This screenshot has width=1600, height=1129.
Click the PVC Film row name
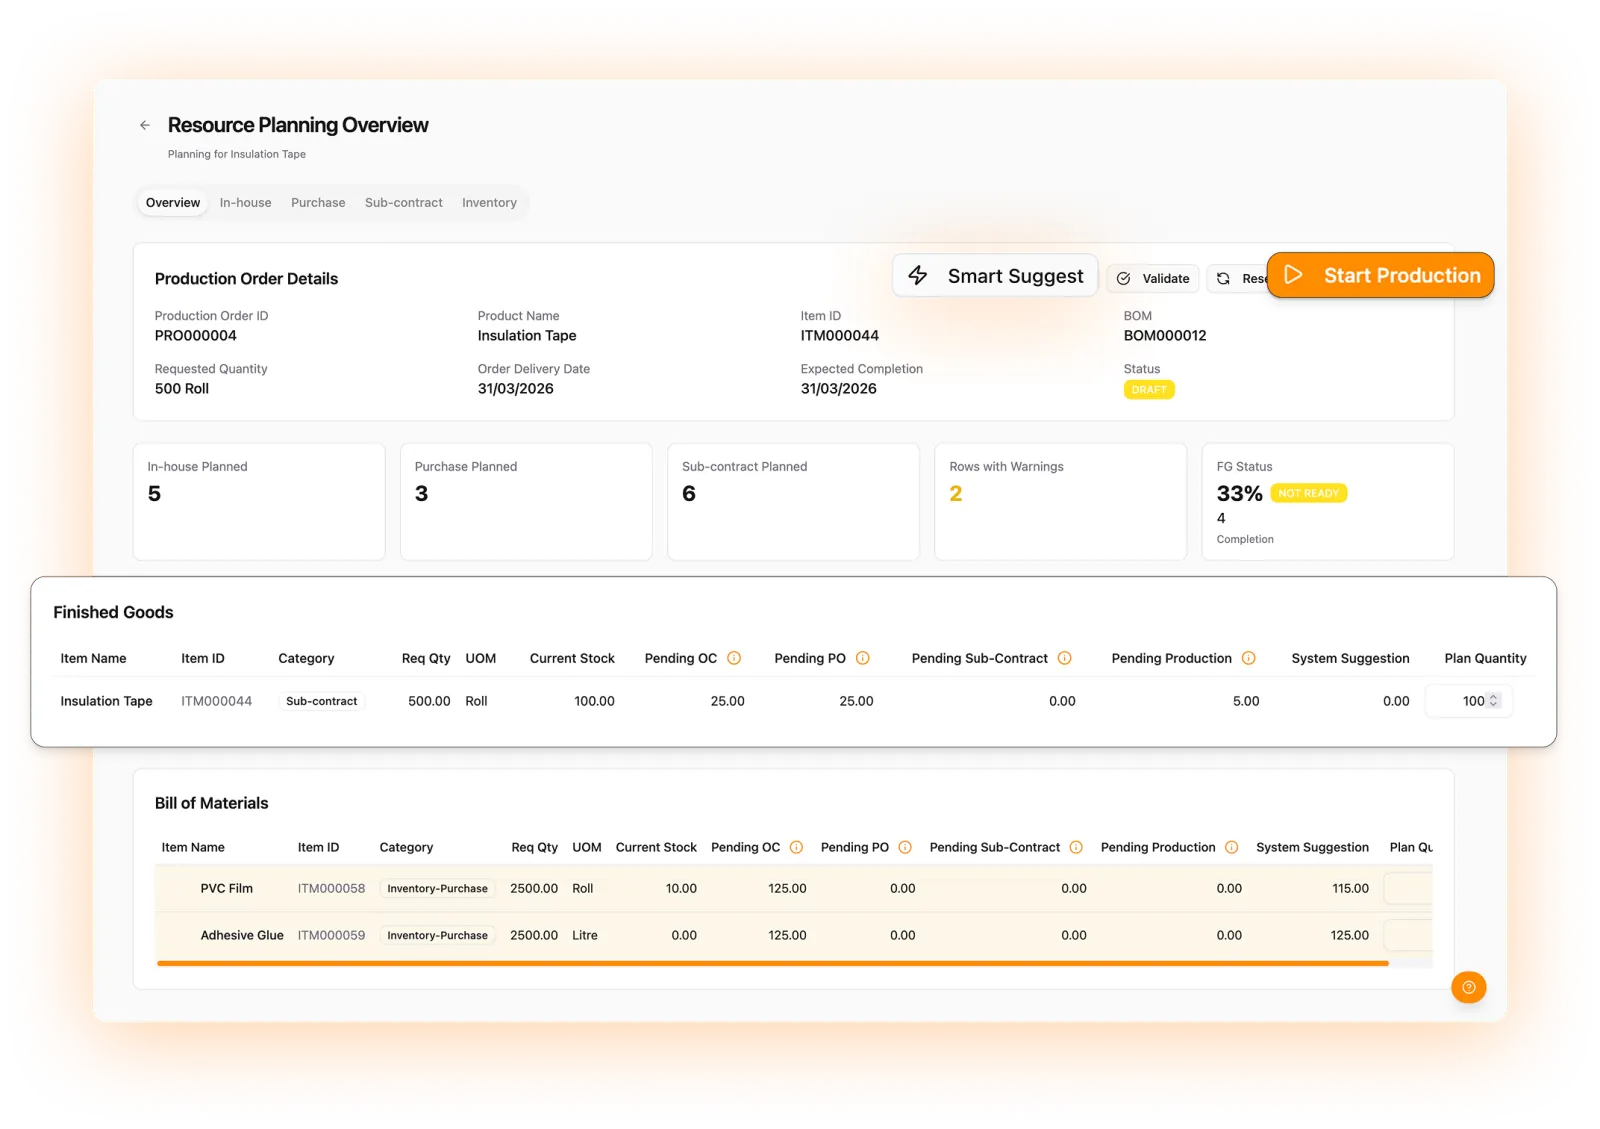[x=227, y=888]
